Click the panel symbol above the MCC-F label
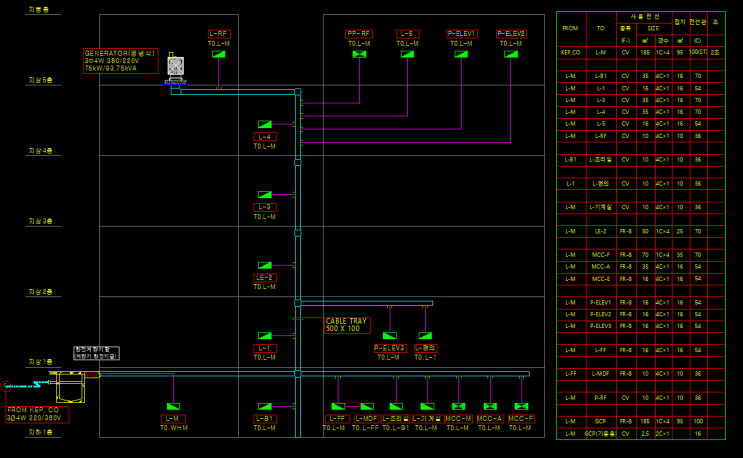Viewport: 743px width, 458px height. (x=521, y=406)
